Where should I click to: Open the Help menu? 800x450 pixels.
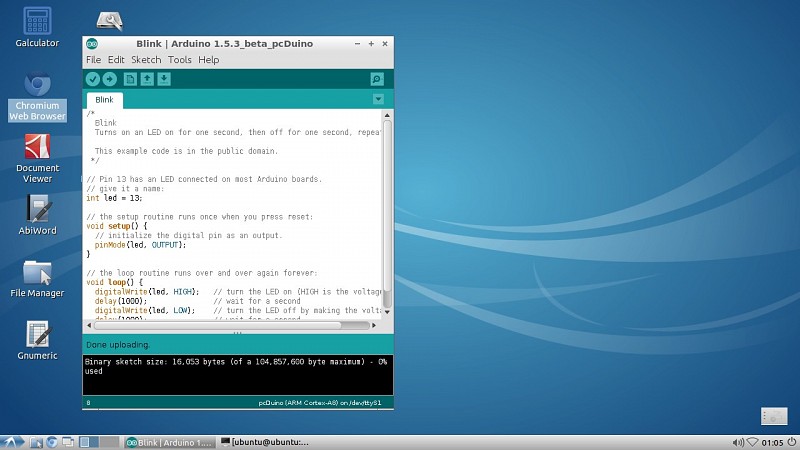209,60
